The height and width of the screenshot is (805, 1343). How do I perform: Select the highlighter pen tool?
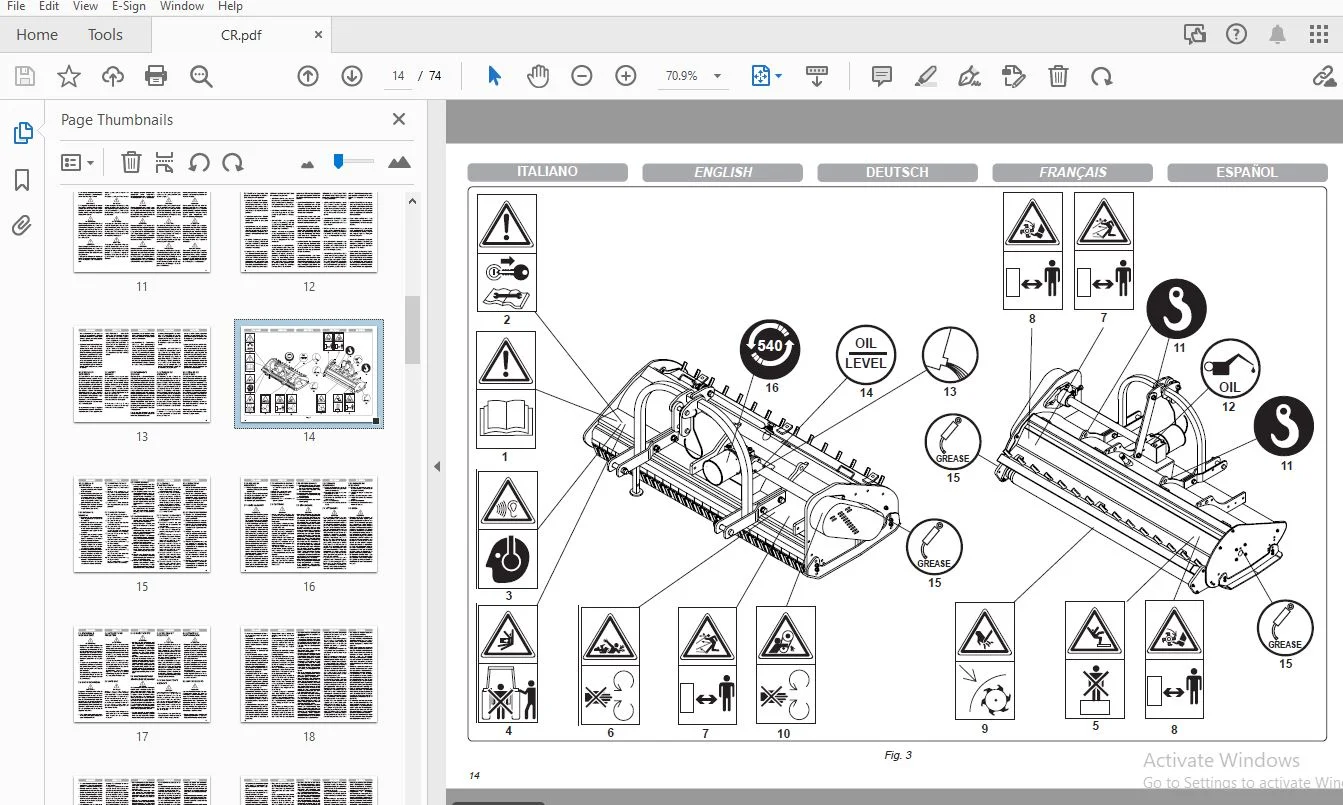coord(925,76)
